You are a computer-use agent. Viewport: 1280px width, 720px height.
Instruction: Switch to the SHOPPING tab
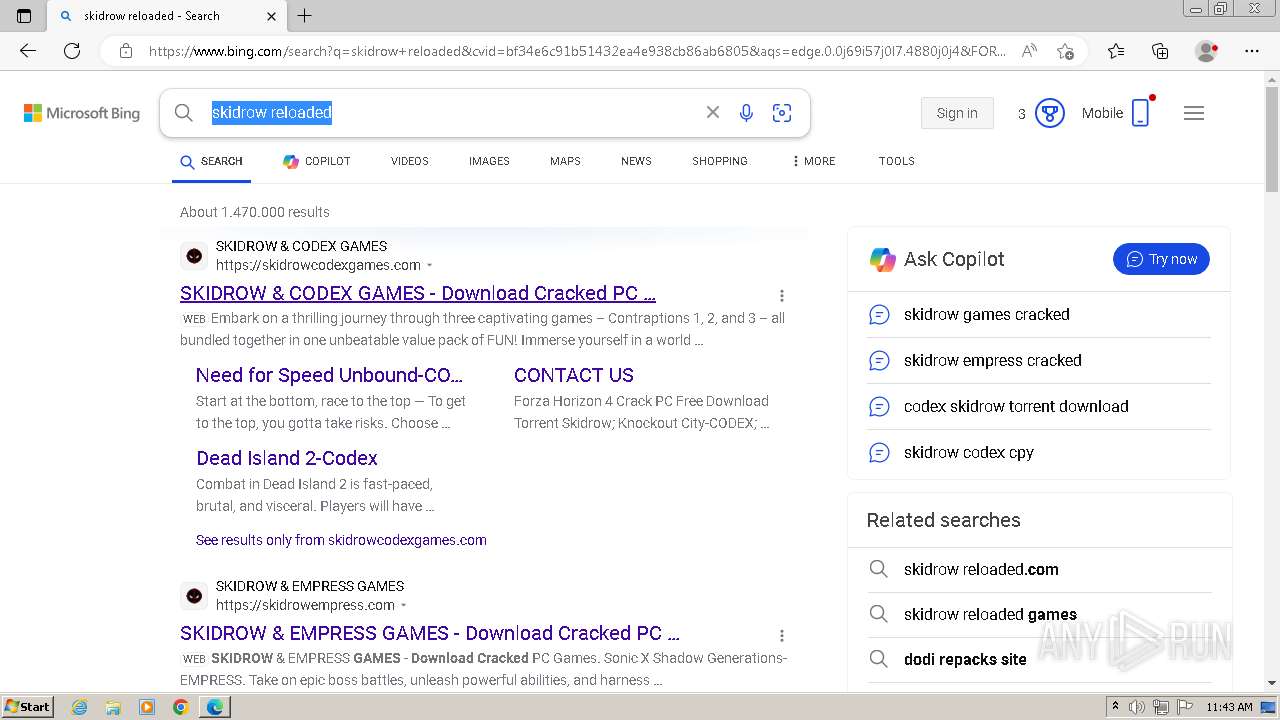720,161
